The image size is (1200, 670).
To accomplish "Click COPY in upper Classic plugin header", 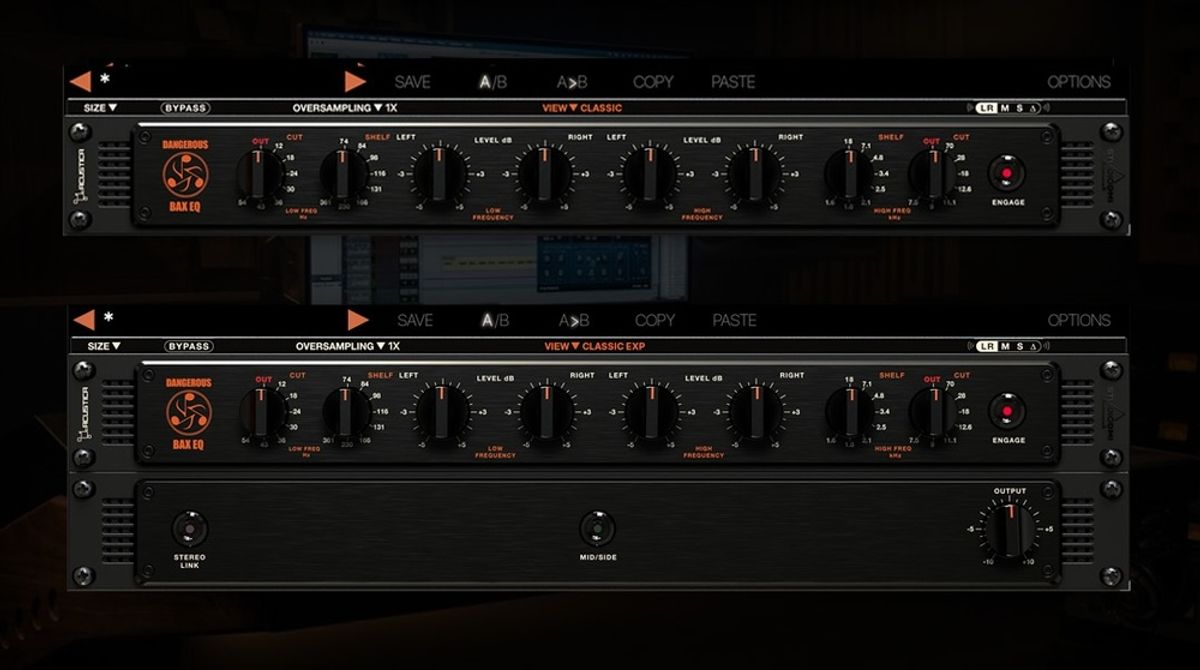I will point(653,82).
